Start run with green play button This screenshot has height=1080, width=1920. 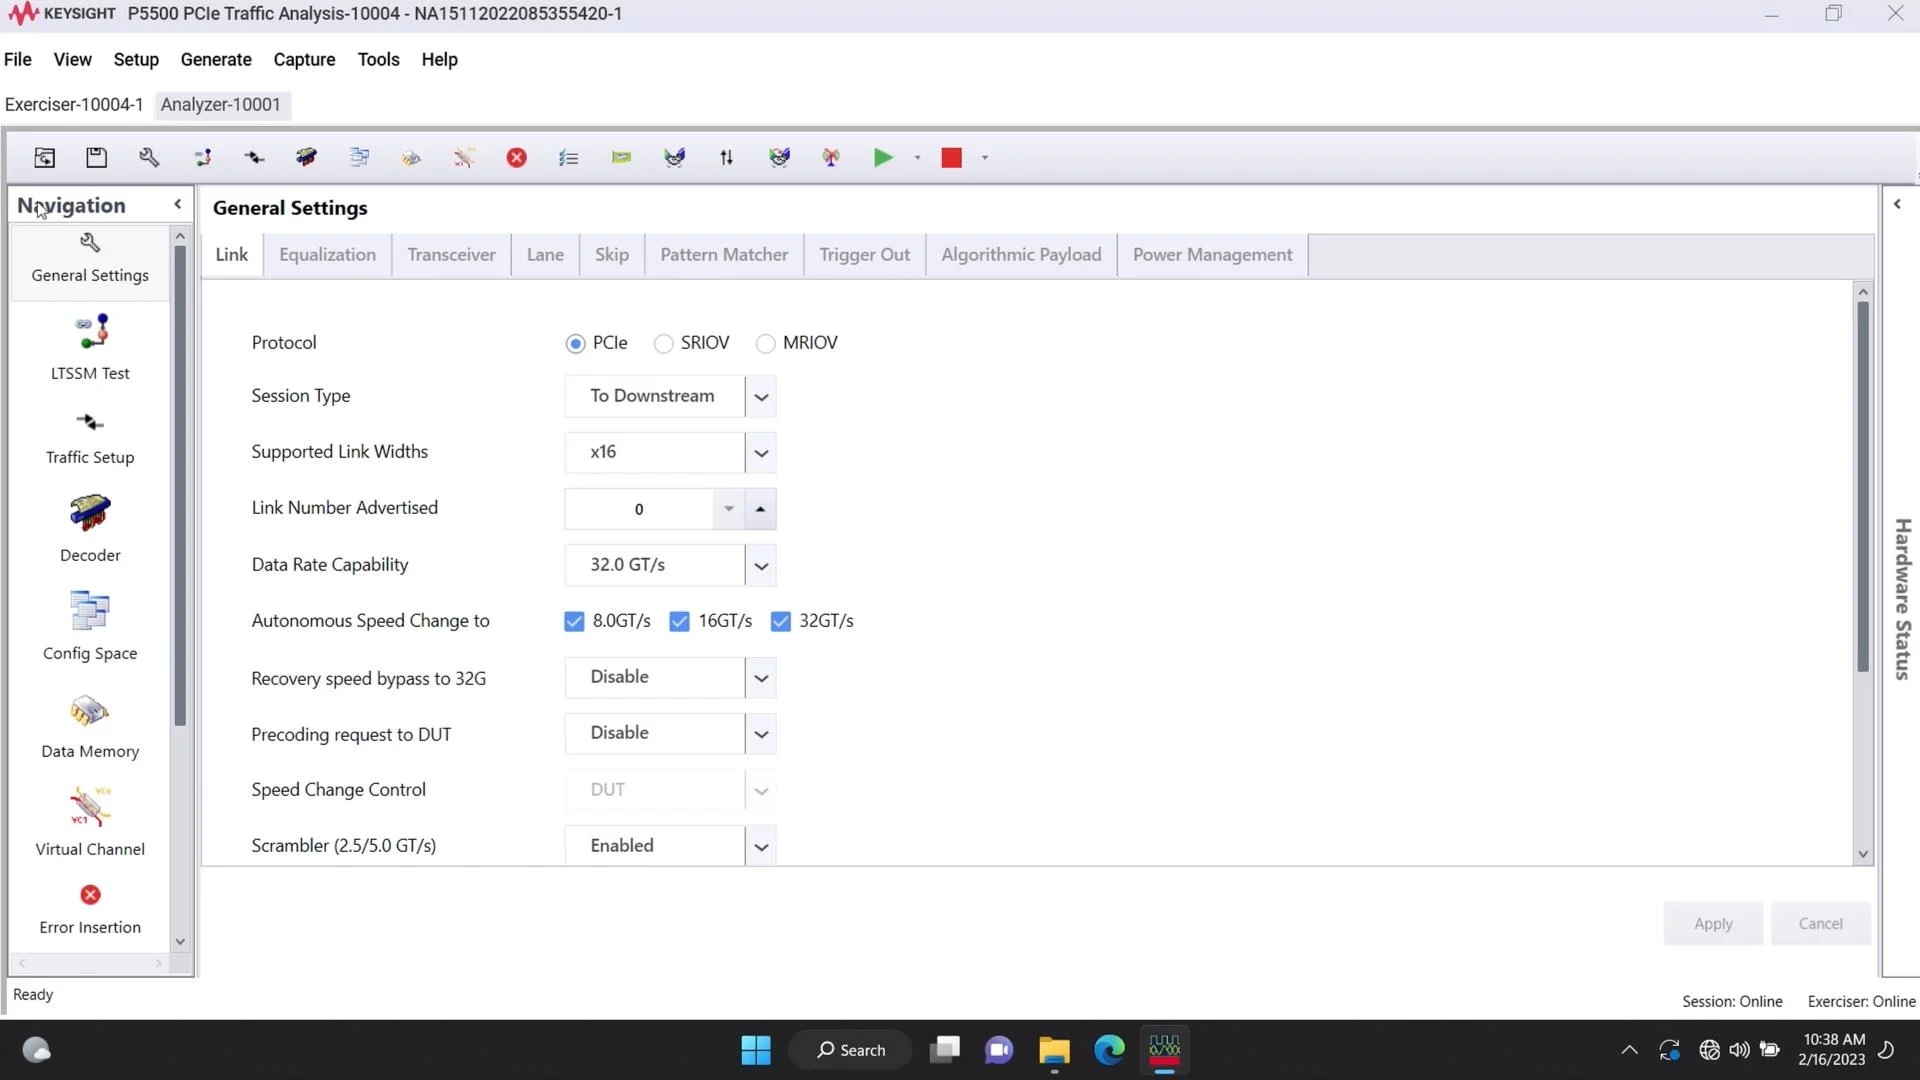tap(883, 157)
